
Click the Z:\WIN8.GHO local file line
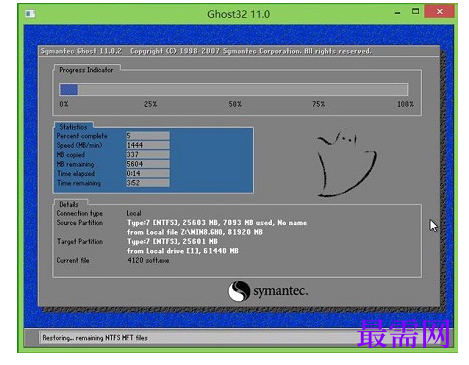195,232
